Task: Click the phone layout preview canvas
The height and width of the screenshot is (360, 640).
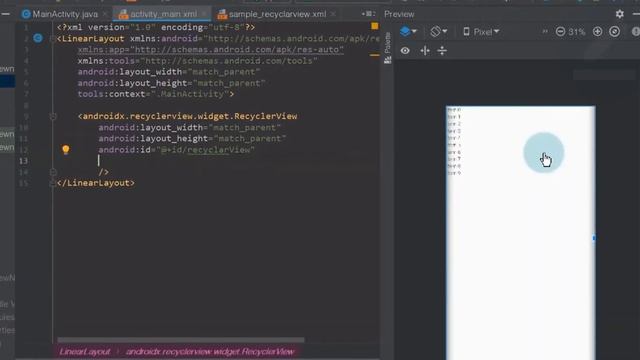Action: coord(520,233)
